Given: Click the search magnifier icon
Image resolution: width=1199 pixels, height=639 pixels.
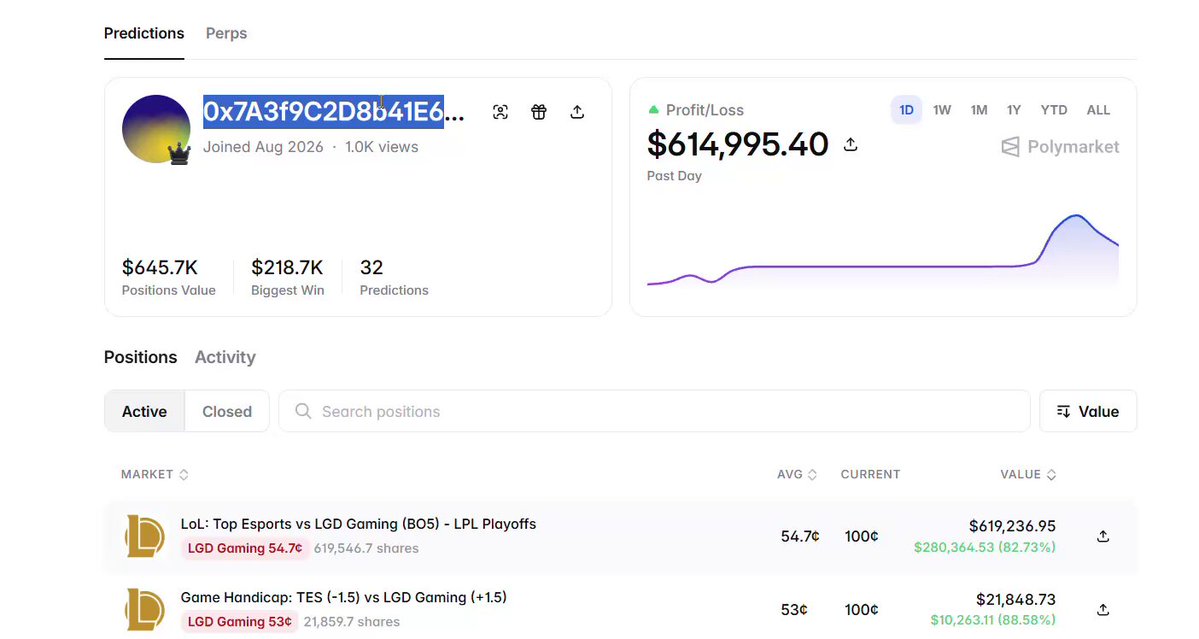Looking at the screenshot, I should (x=303, y=411).
